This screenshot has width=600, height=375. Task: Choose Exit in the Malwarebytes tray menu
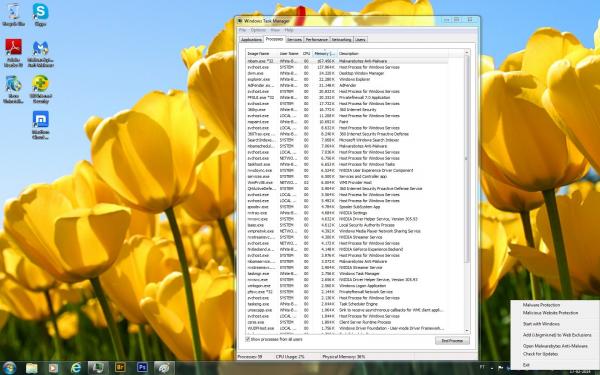coord(526,365)
